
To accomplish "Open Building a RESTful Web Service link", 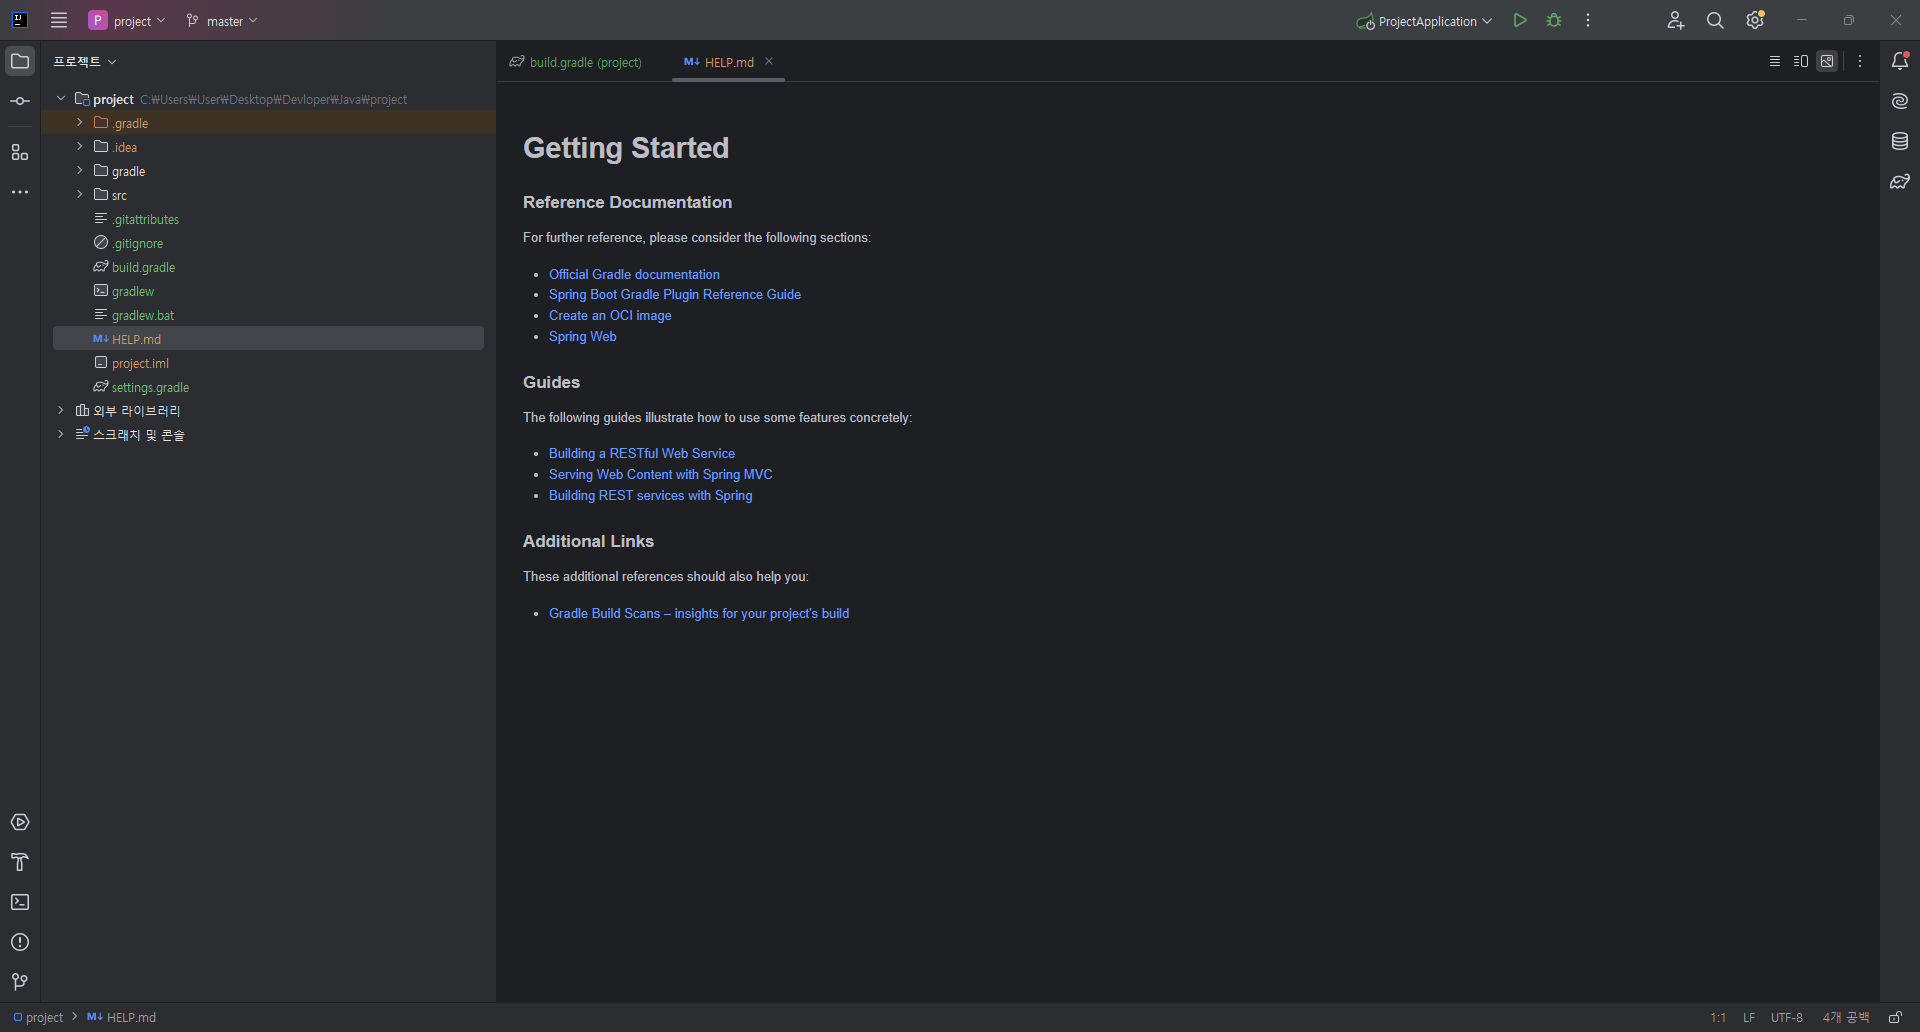I will pos(642,453).
